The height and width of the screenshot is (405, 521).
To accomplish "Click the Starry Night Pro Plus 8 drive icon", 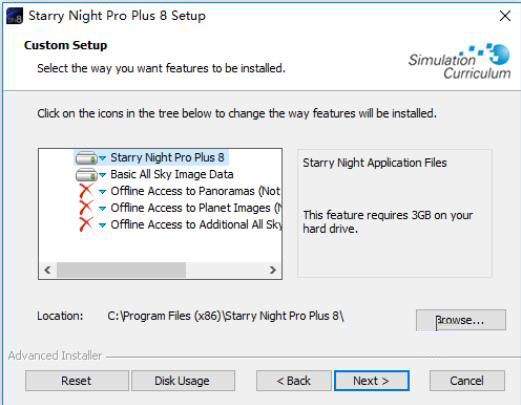I will pyautogui.click(x=86, y=158).
